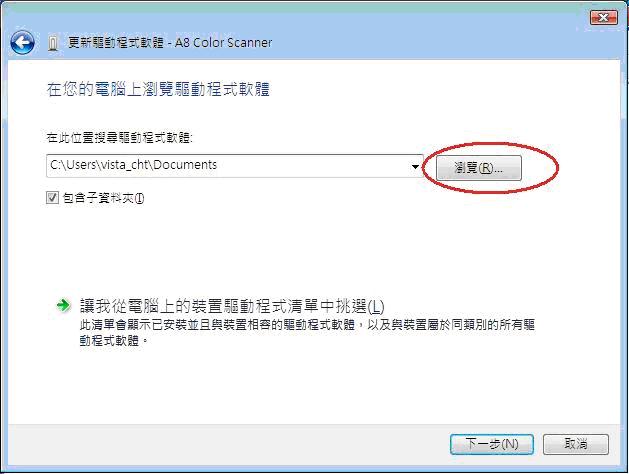Click the description text under driver list option
The height and width of the screenshot is (474, 629).
point(307,333)
